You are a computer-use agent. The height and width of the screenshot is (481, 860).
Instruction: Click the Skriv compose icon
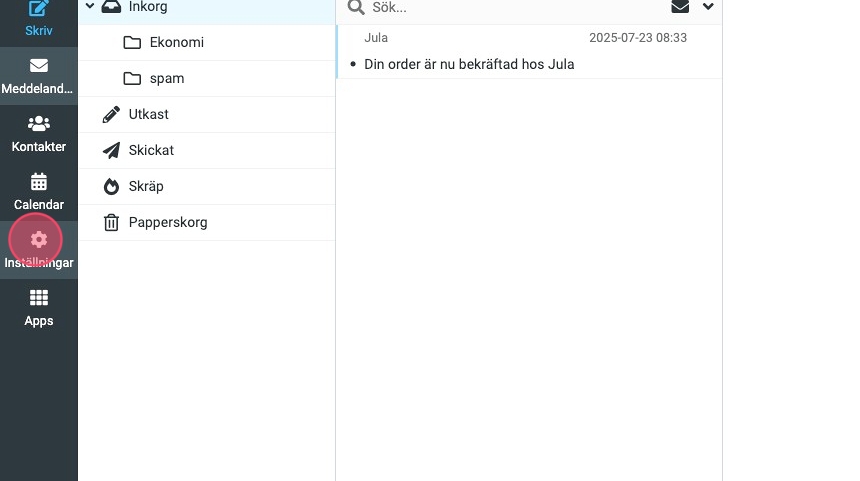pyautogui.click(x=38, y=9)
